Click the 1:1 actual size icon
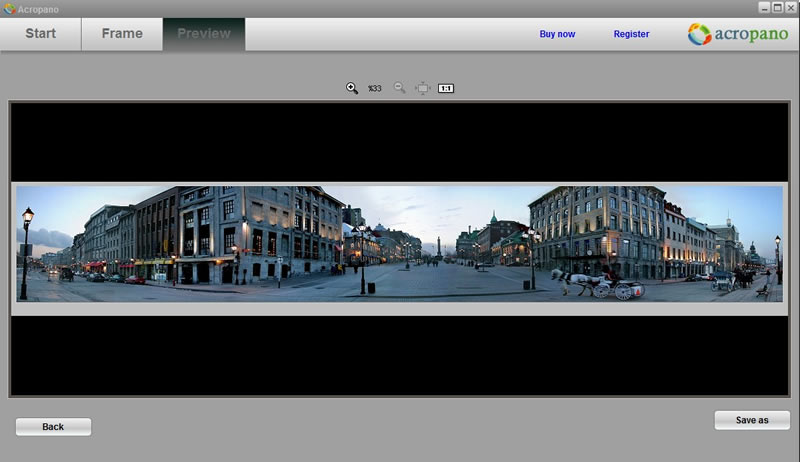 446,88
